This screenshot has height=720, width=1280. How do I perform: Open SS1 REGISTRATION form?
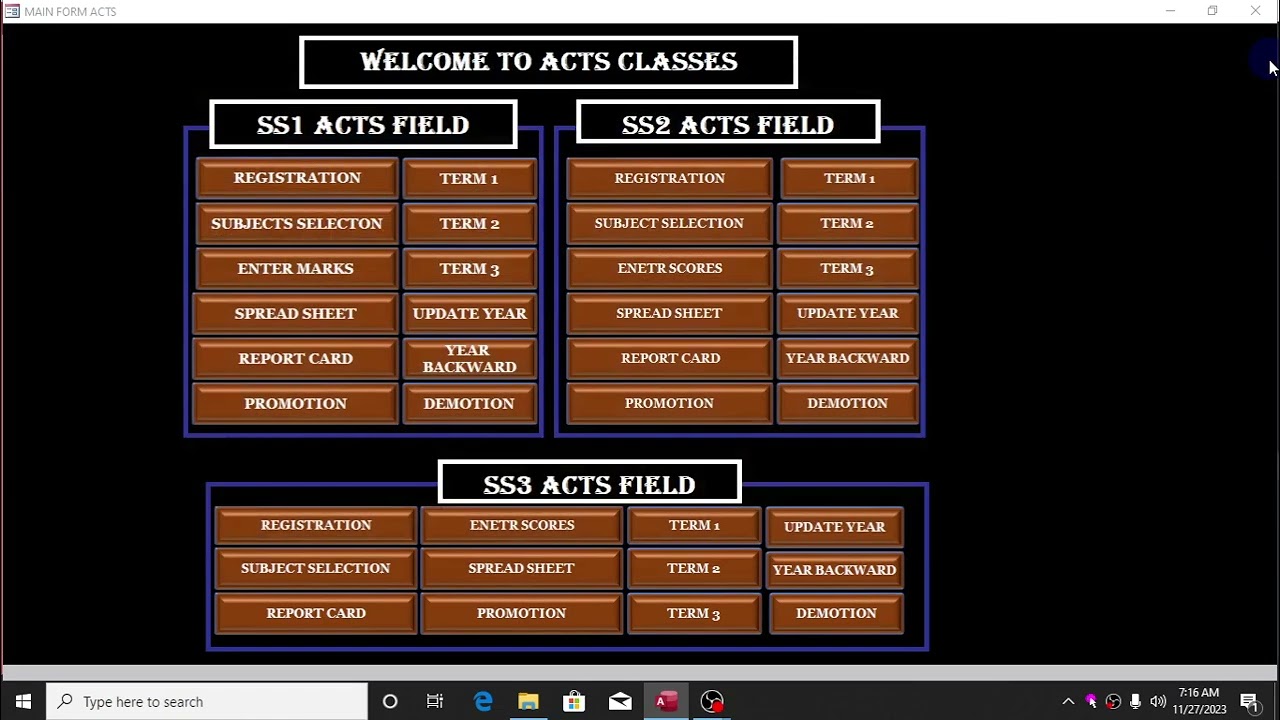click(x=297, y=178)
